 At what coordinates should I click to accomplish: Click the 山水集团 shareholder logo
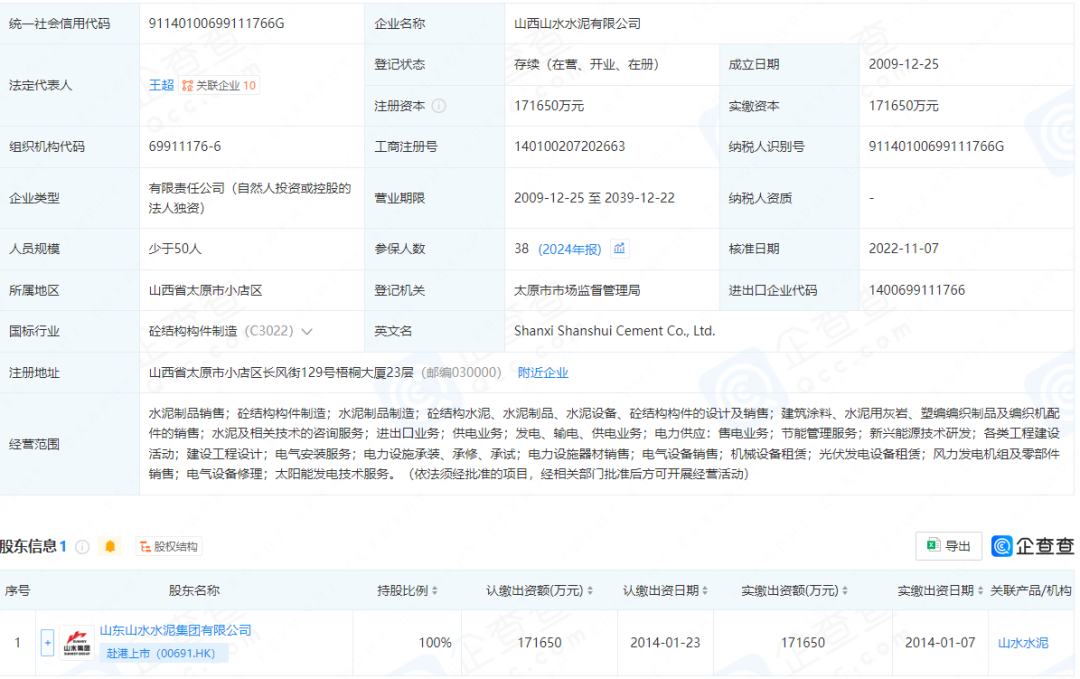[77, 642]
